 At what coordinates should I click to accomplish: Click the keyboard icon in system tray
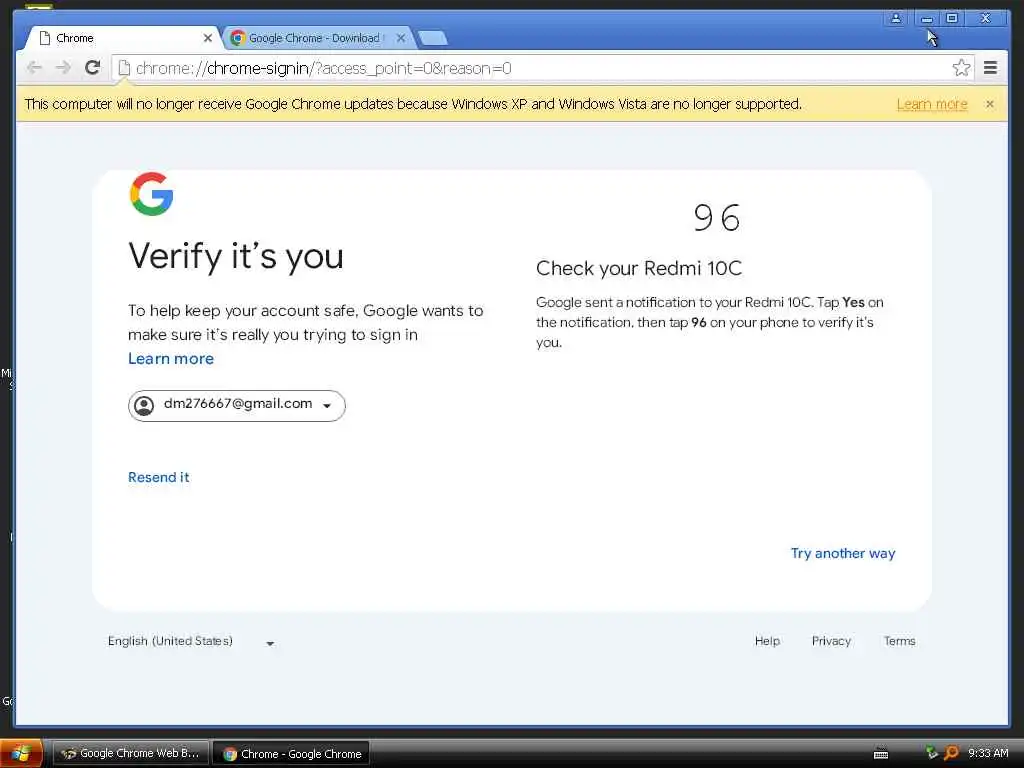[881, 754]
